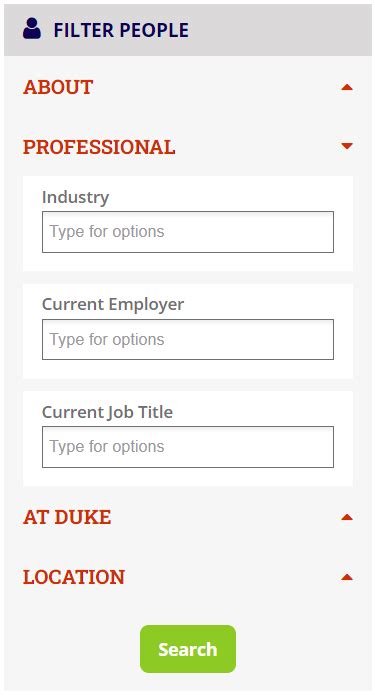375x697 pixels.
Task: Click placeholder text inside Current Employer box
Action: click(107, 340)
